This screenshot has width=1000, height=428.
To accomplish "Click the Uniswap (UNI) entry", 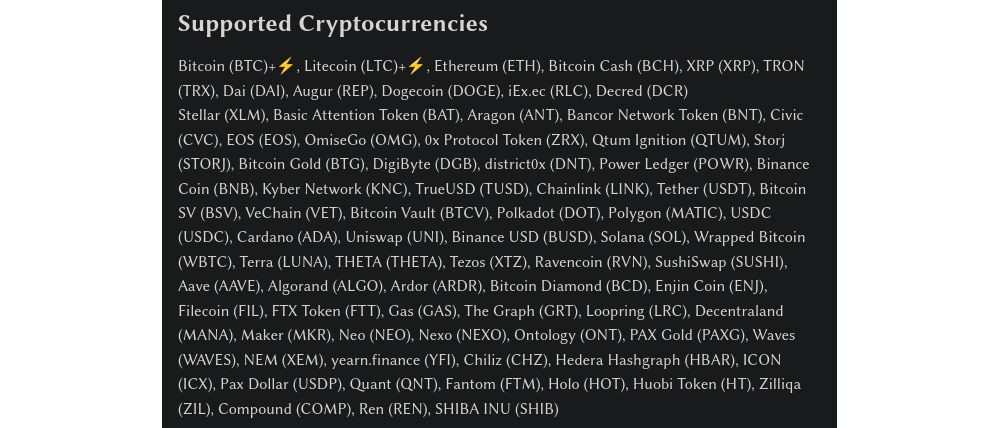I will point(395,237).
